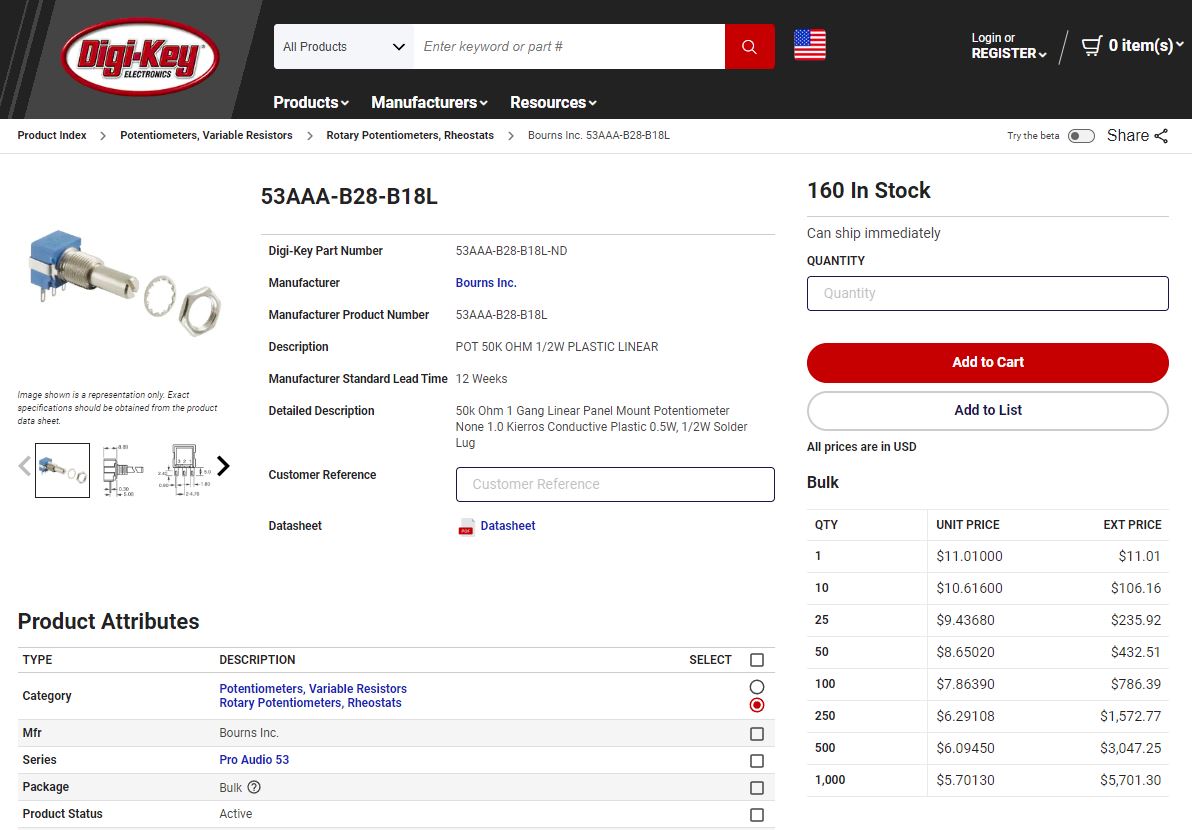This screenshot has width=1192, height=830.
Task: Toggle the Try the beta switch
Action: tap(1081, 136)
